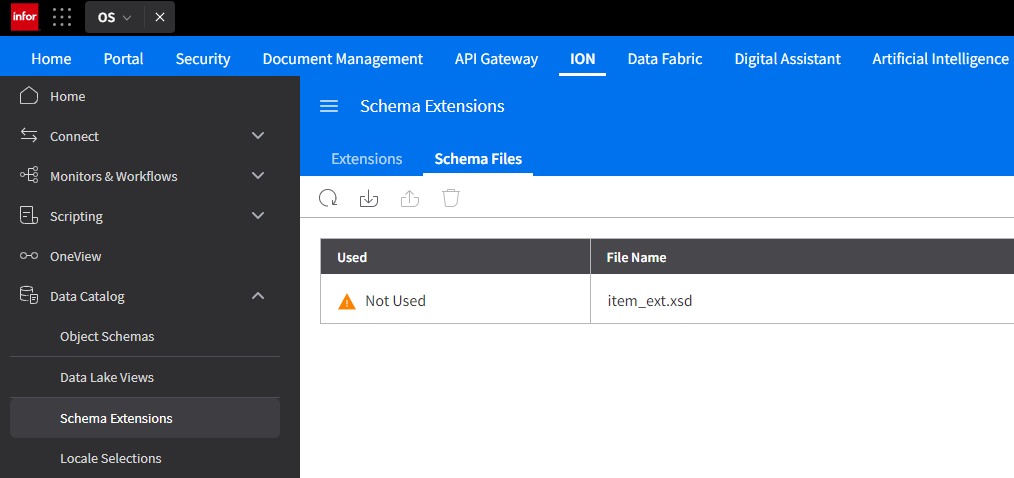Collapse the Data Catalog section
Screen dimensions: 1014x478
(258, 296)
